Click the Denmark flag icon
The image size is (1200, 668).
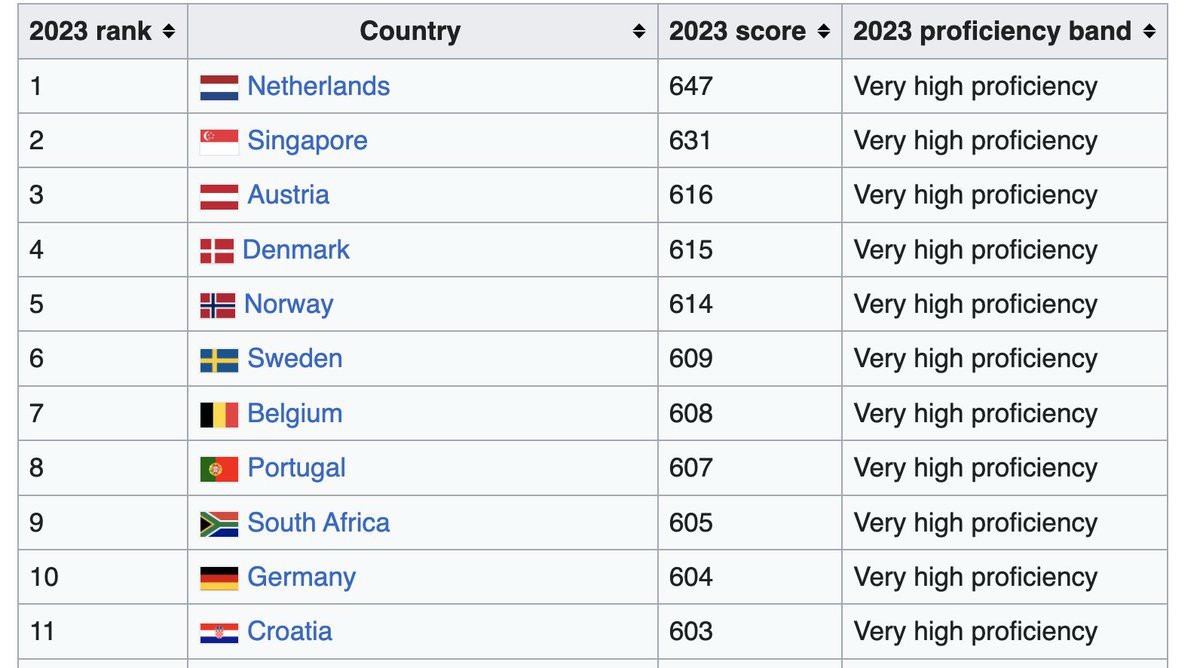tap(217, 250)
